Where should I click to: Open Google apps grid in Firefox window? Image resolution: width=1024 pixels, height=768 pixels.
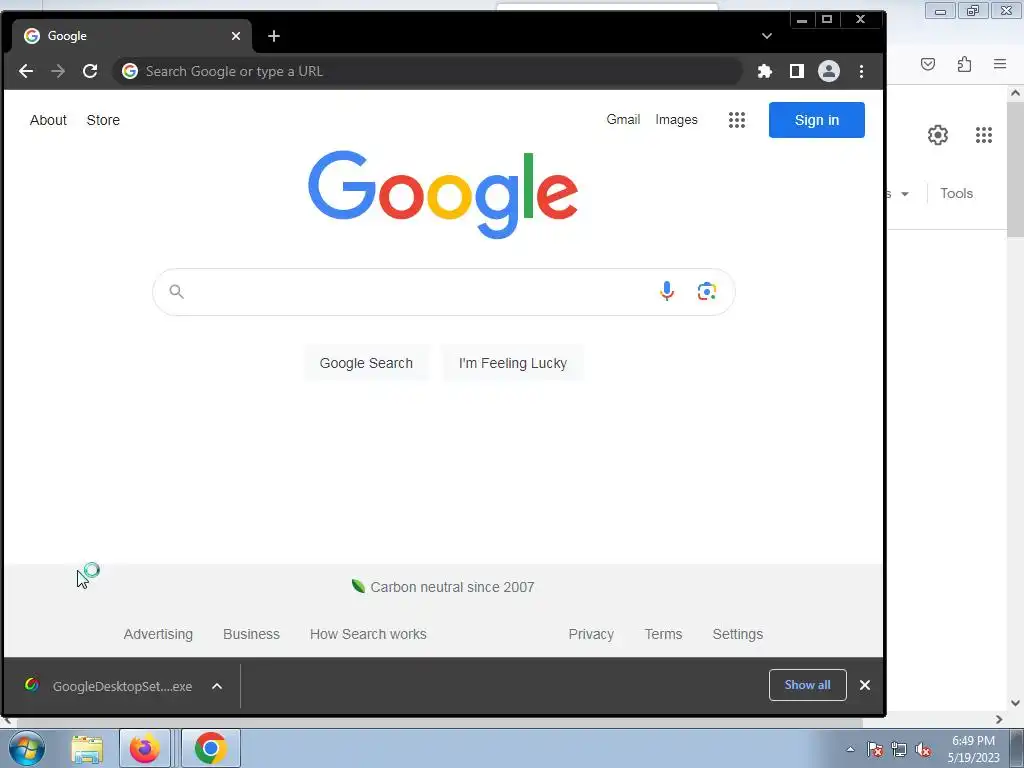coord(984,135)
